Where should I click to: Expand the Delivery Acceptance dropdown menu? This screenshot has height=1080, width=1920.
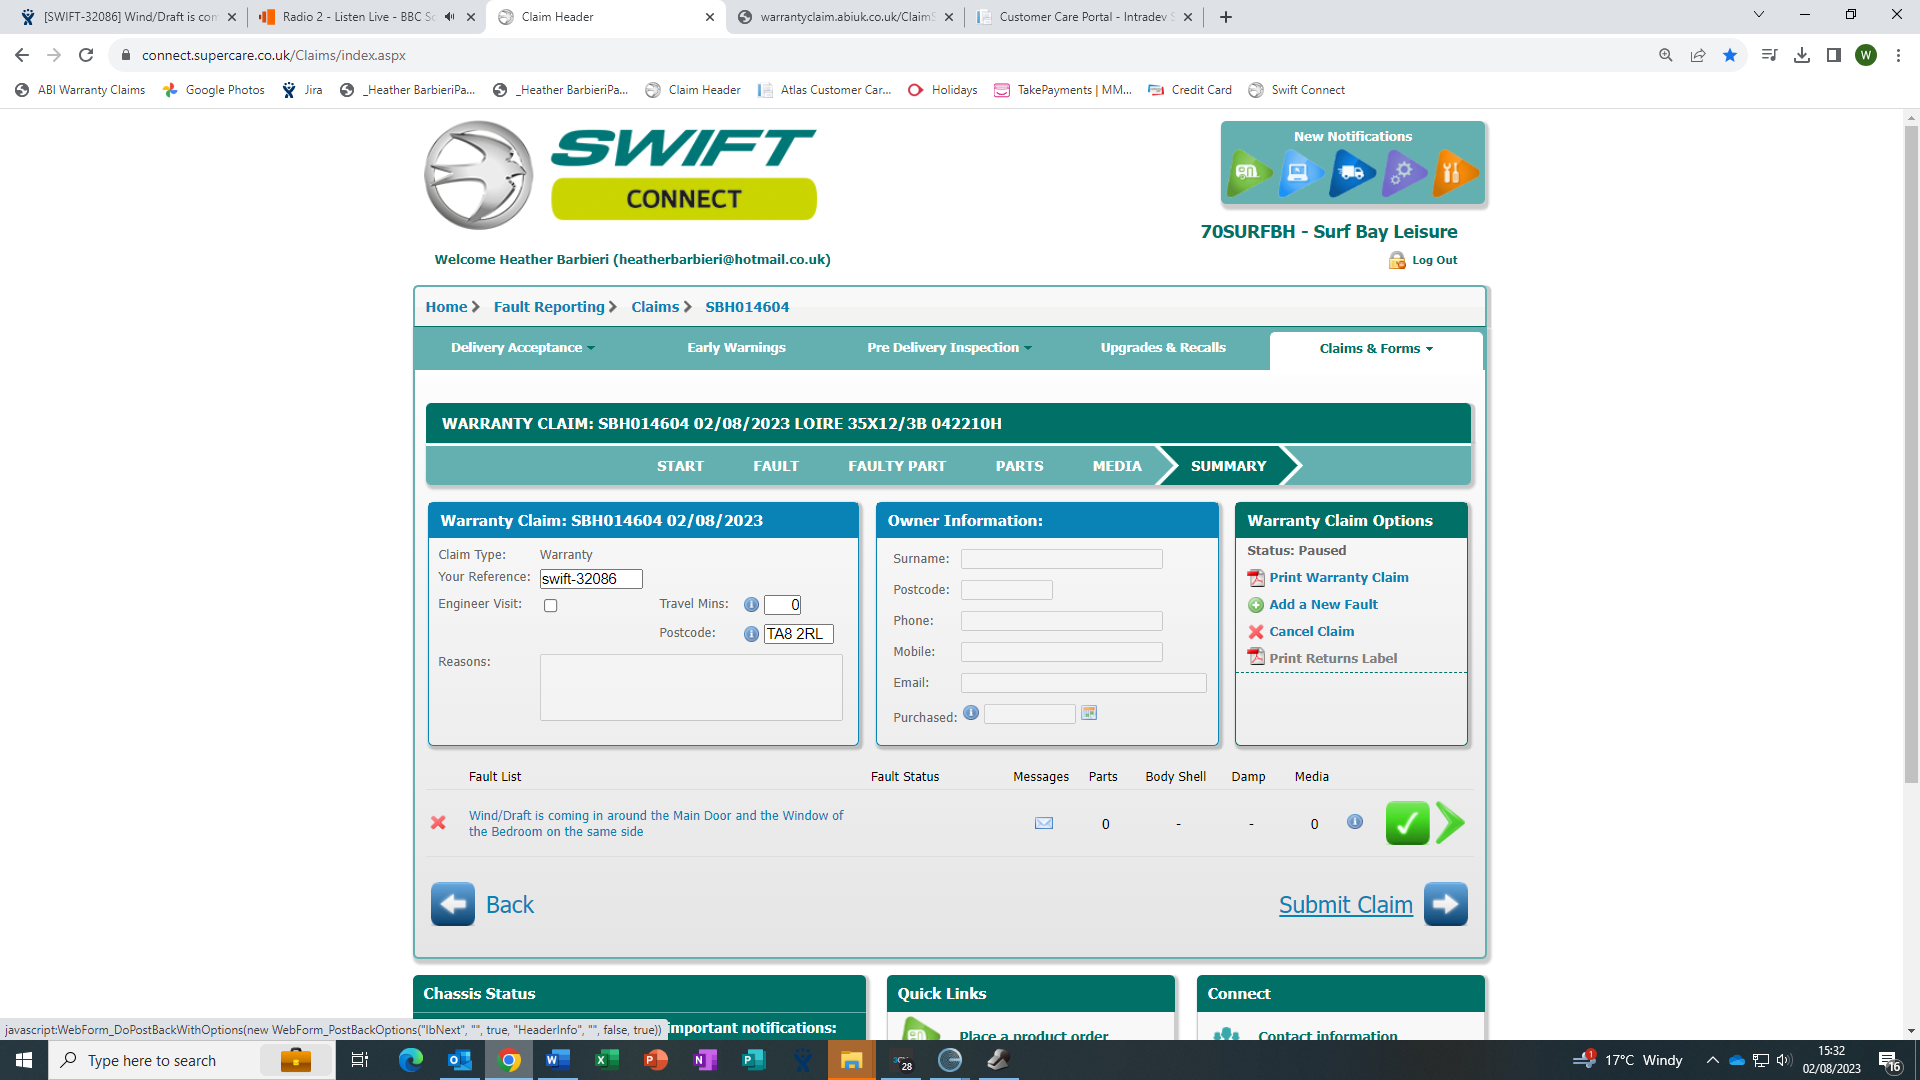tap(522, 348)
